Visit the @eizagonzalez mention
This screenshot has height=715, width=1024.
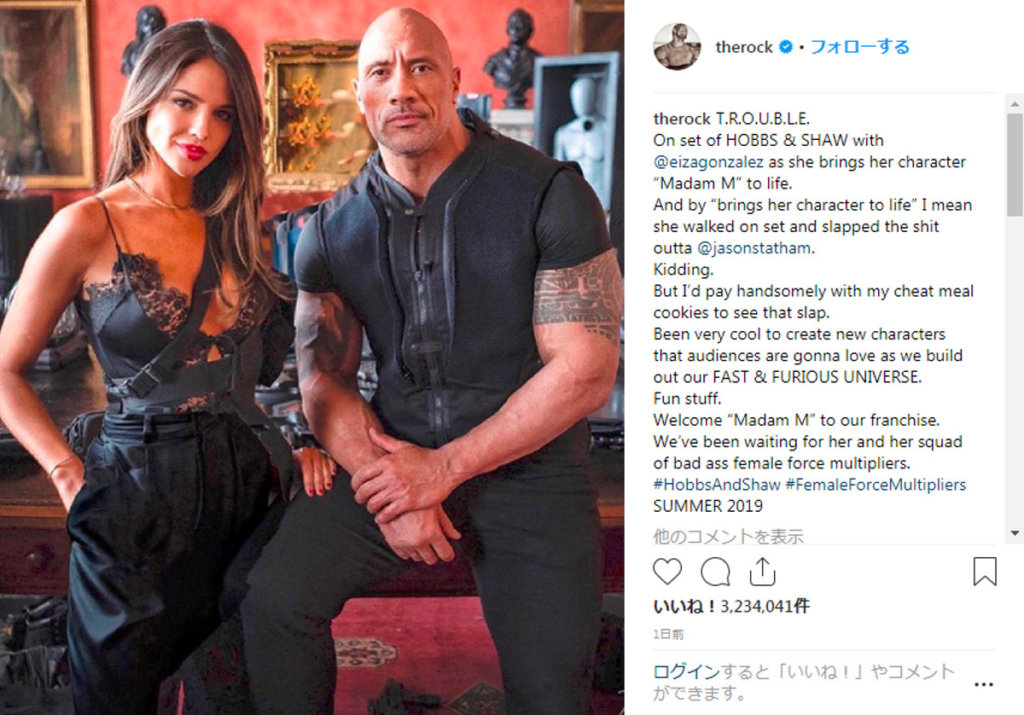(x=708, y=162)
